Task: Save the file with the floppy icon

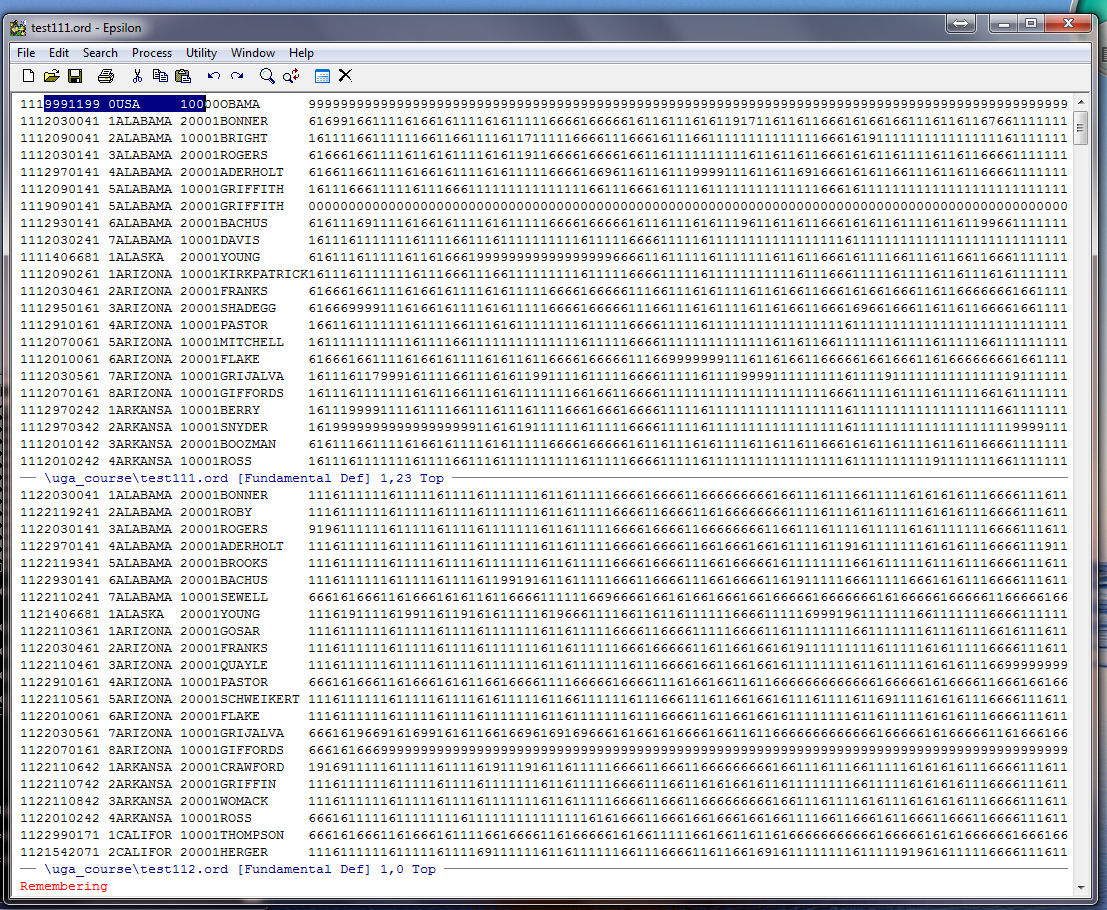Action: [75, 76]
